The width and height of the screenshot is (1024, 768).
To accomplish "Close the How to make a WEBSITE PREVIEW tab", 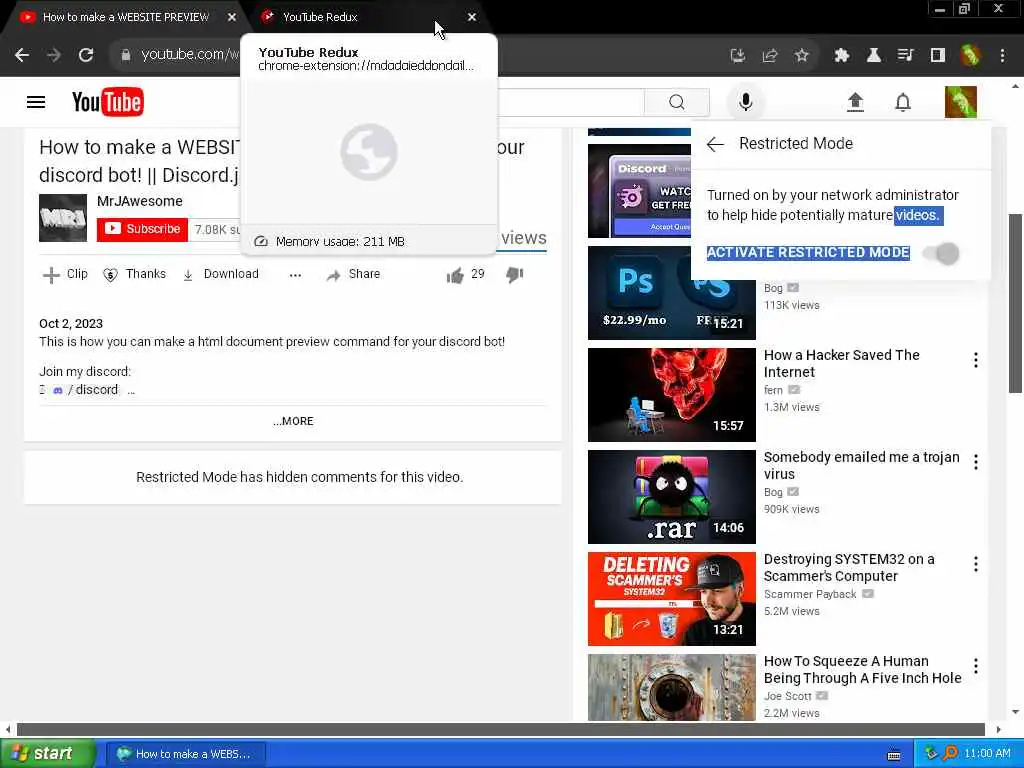I will (x=231, y=17).
